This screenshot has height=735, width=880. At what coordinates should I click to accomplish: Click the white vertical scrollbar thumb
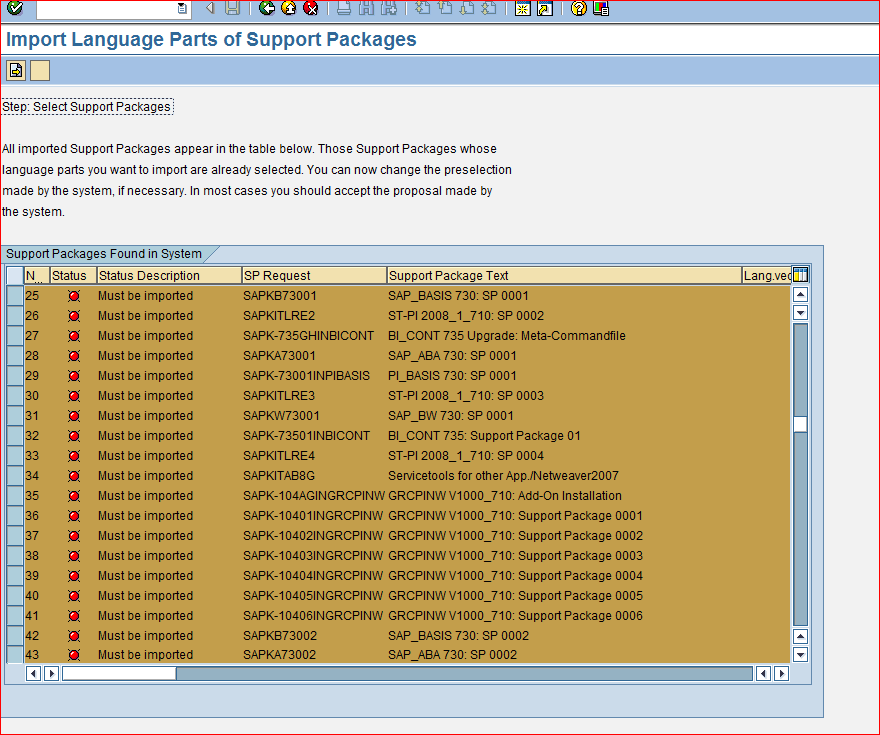(800, 424)
